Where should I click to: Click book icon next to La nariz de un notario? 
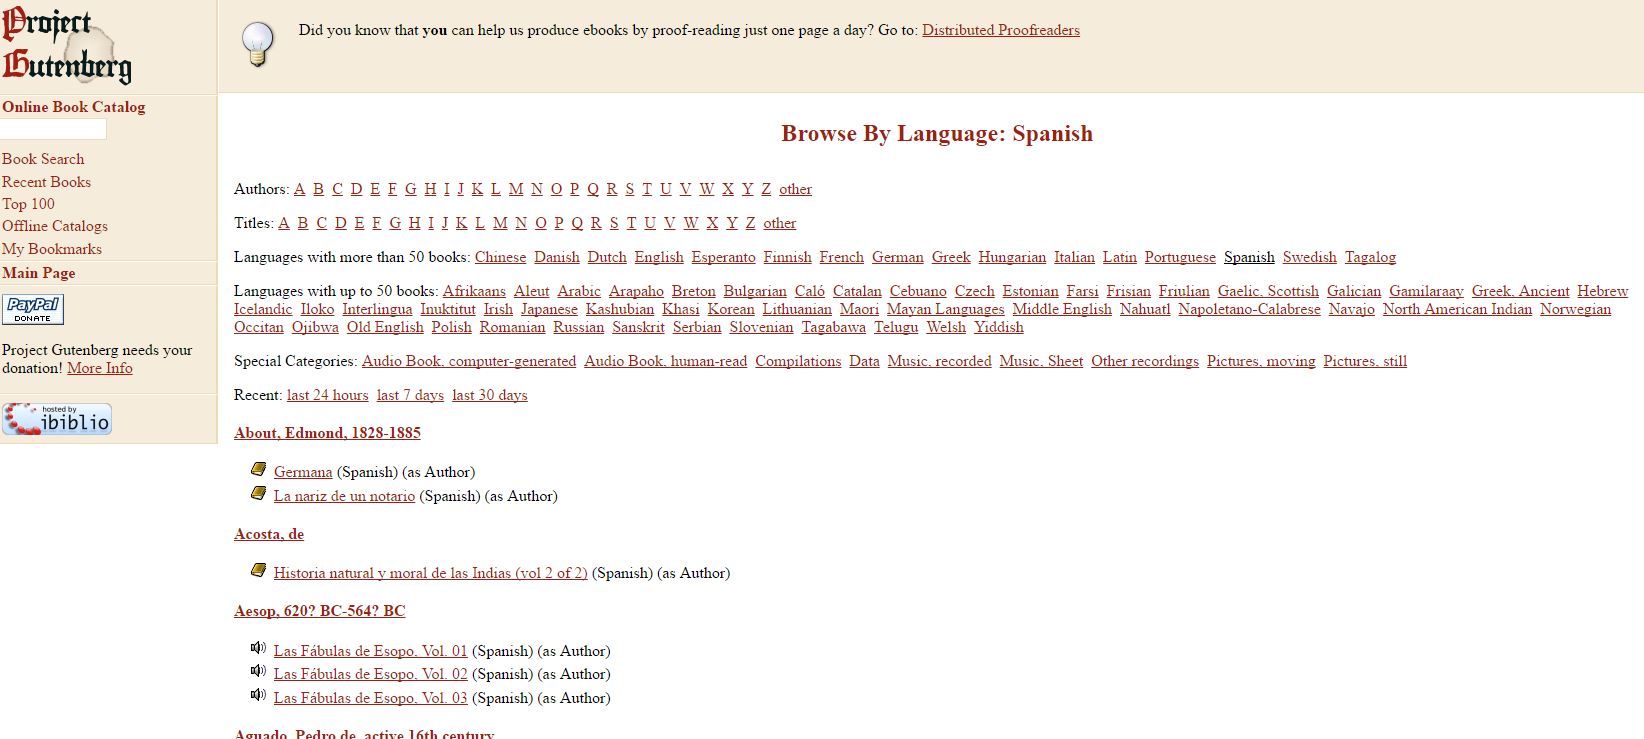tap(259, 493)
